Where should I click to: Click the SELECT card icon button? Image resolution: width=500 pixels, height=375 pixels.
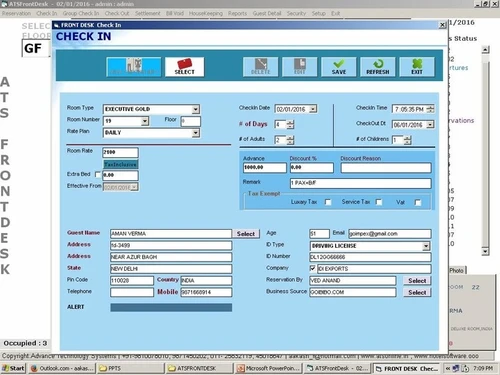(184, 67)
